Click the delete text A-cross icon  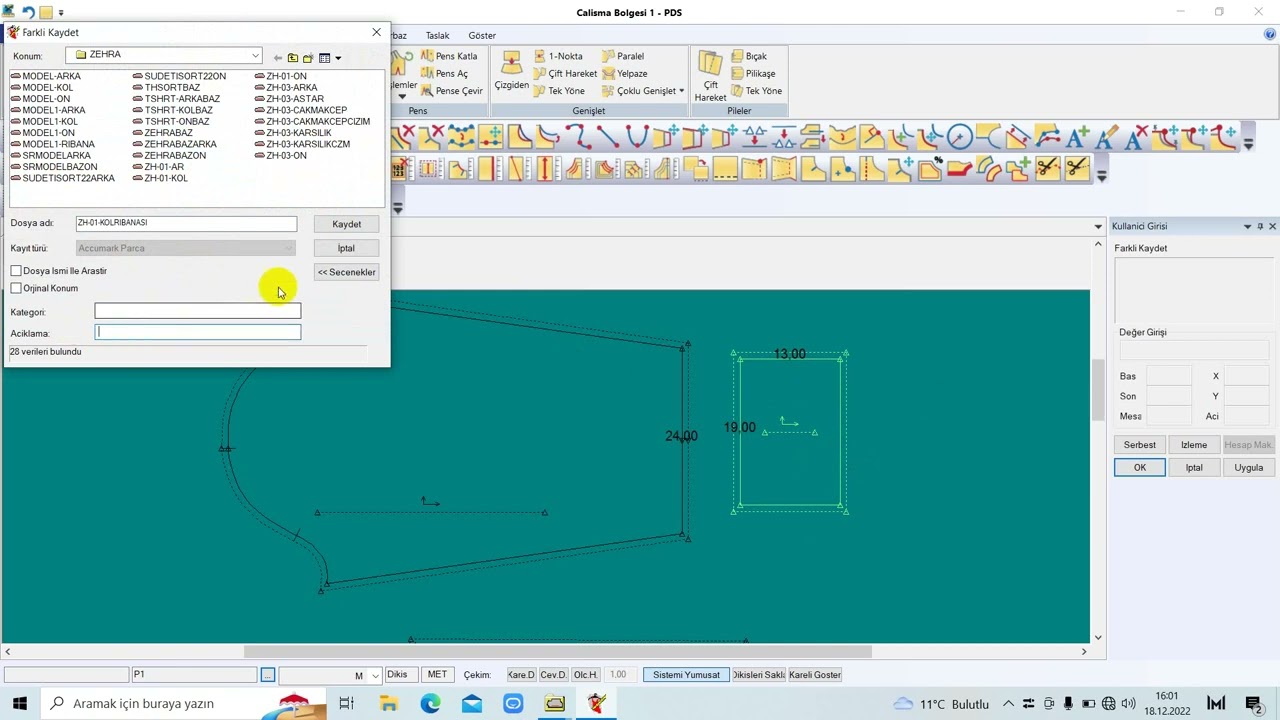1136,137
